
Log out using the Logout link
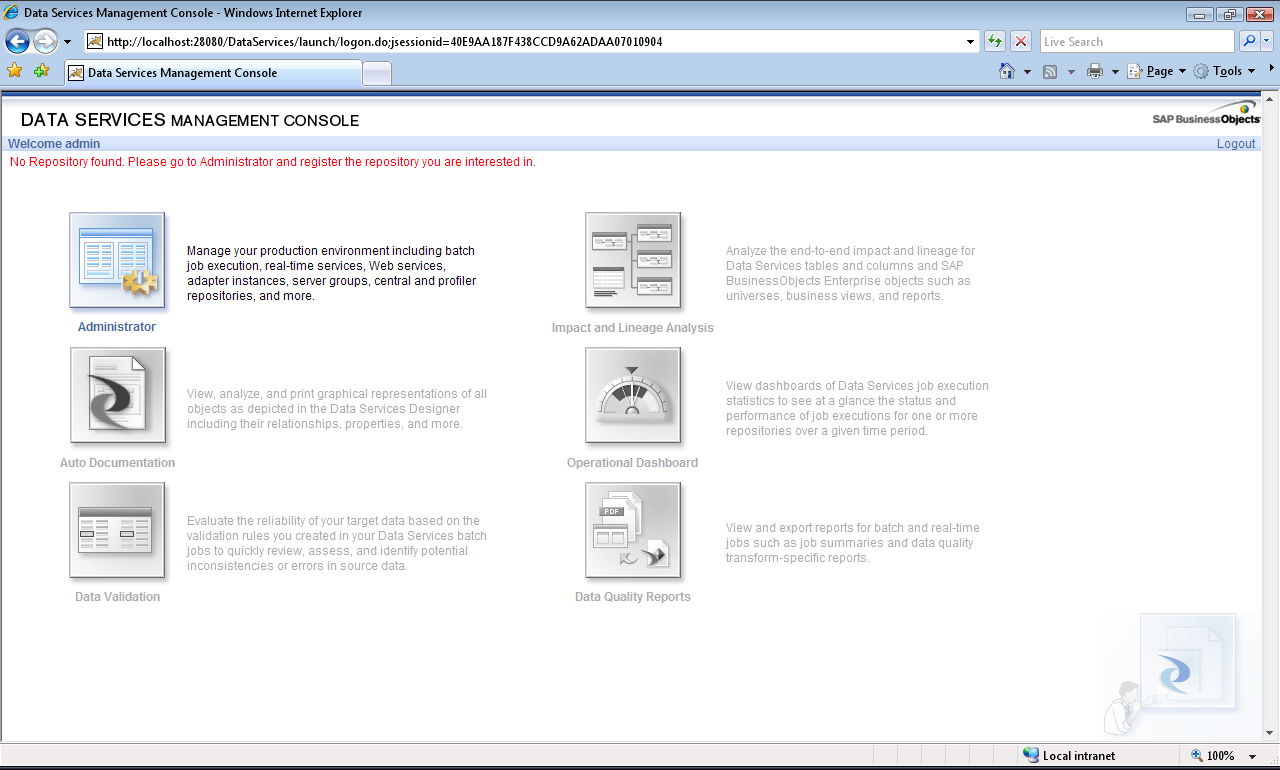tap(1236, 144)
